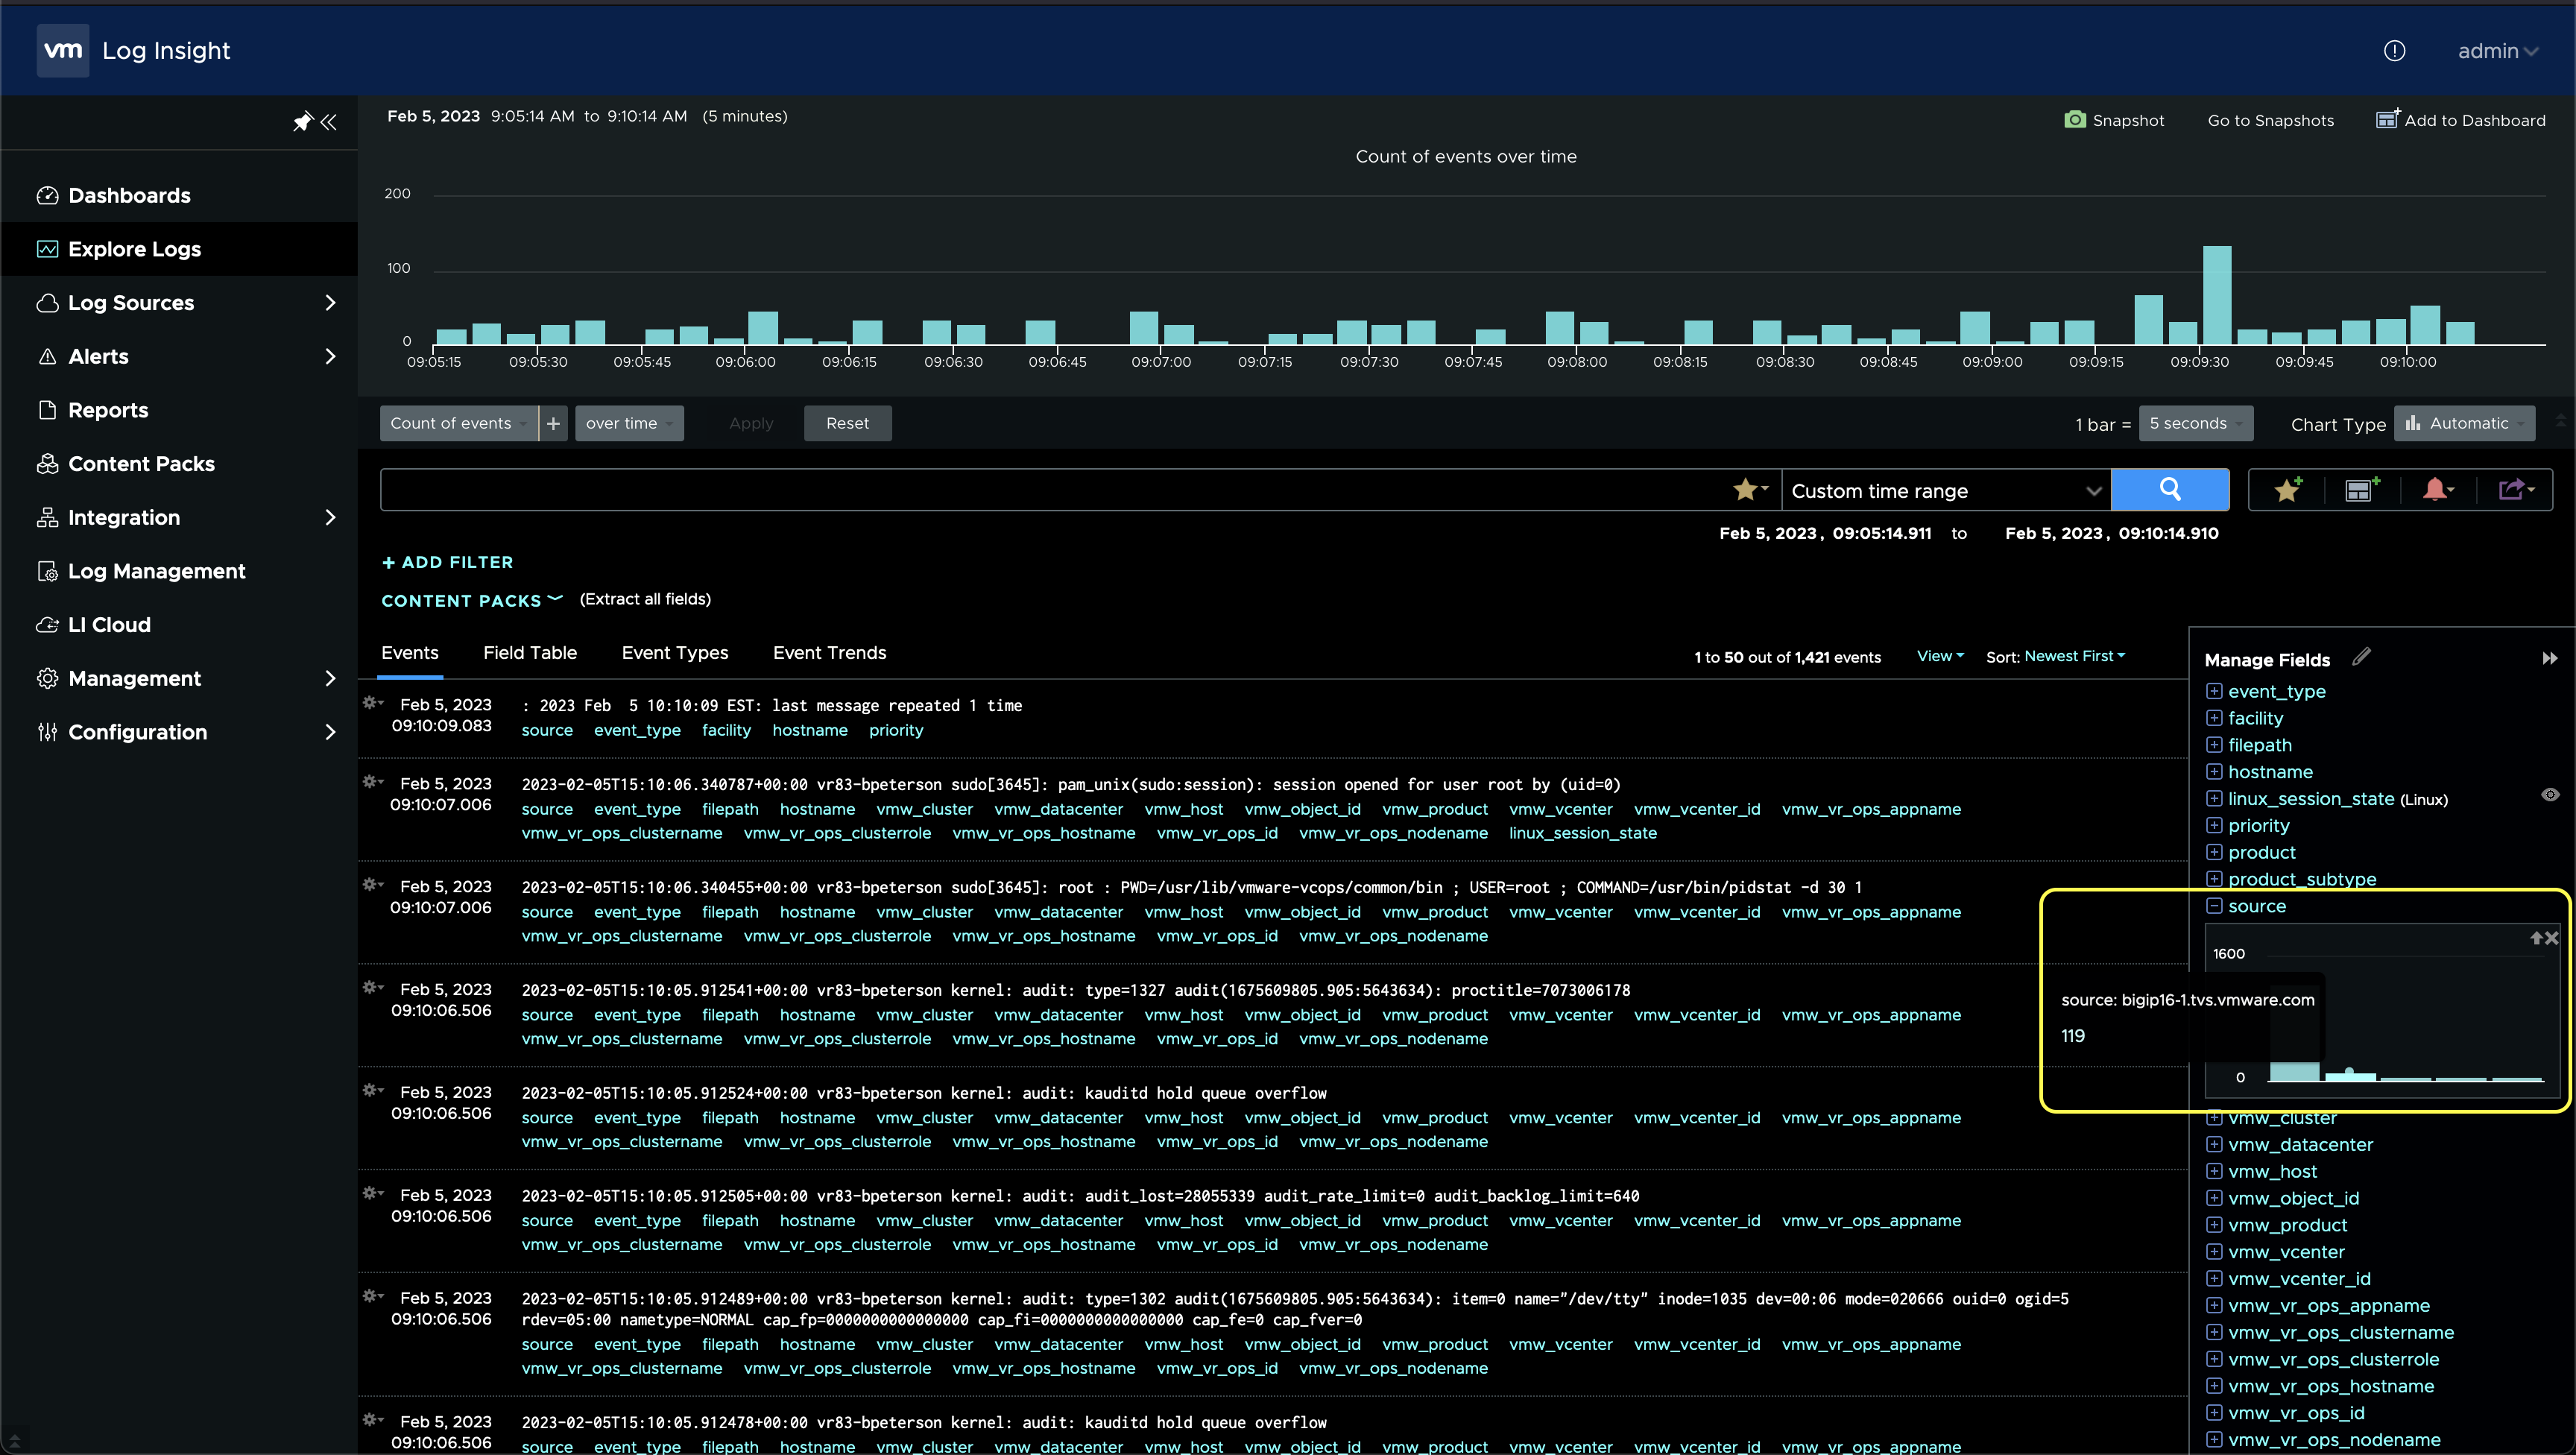
Task: Collapse the Manage Fields panel with double arrows
Action: tap(2549, 658)
